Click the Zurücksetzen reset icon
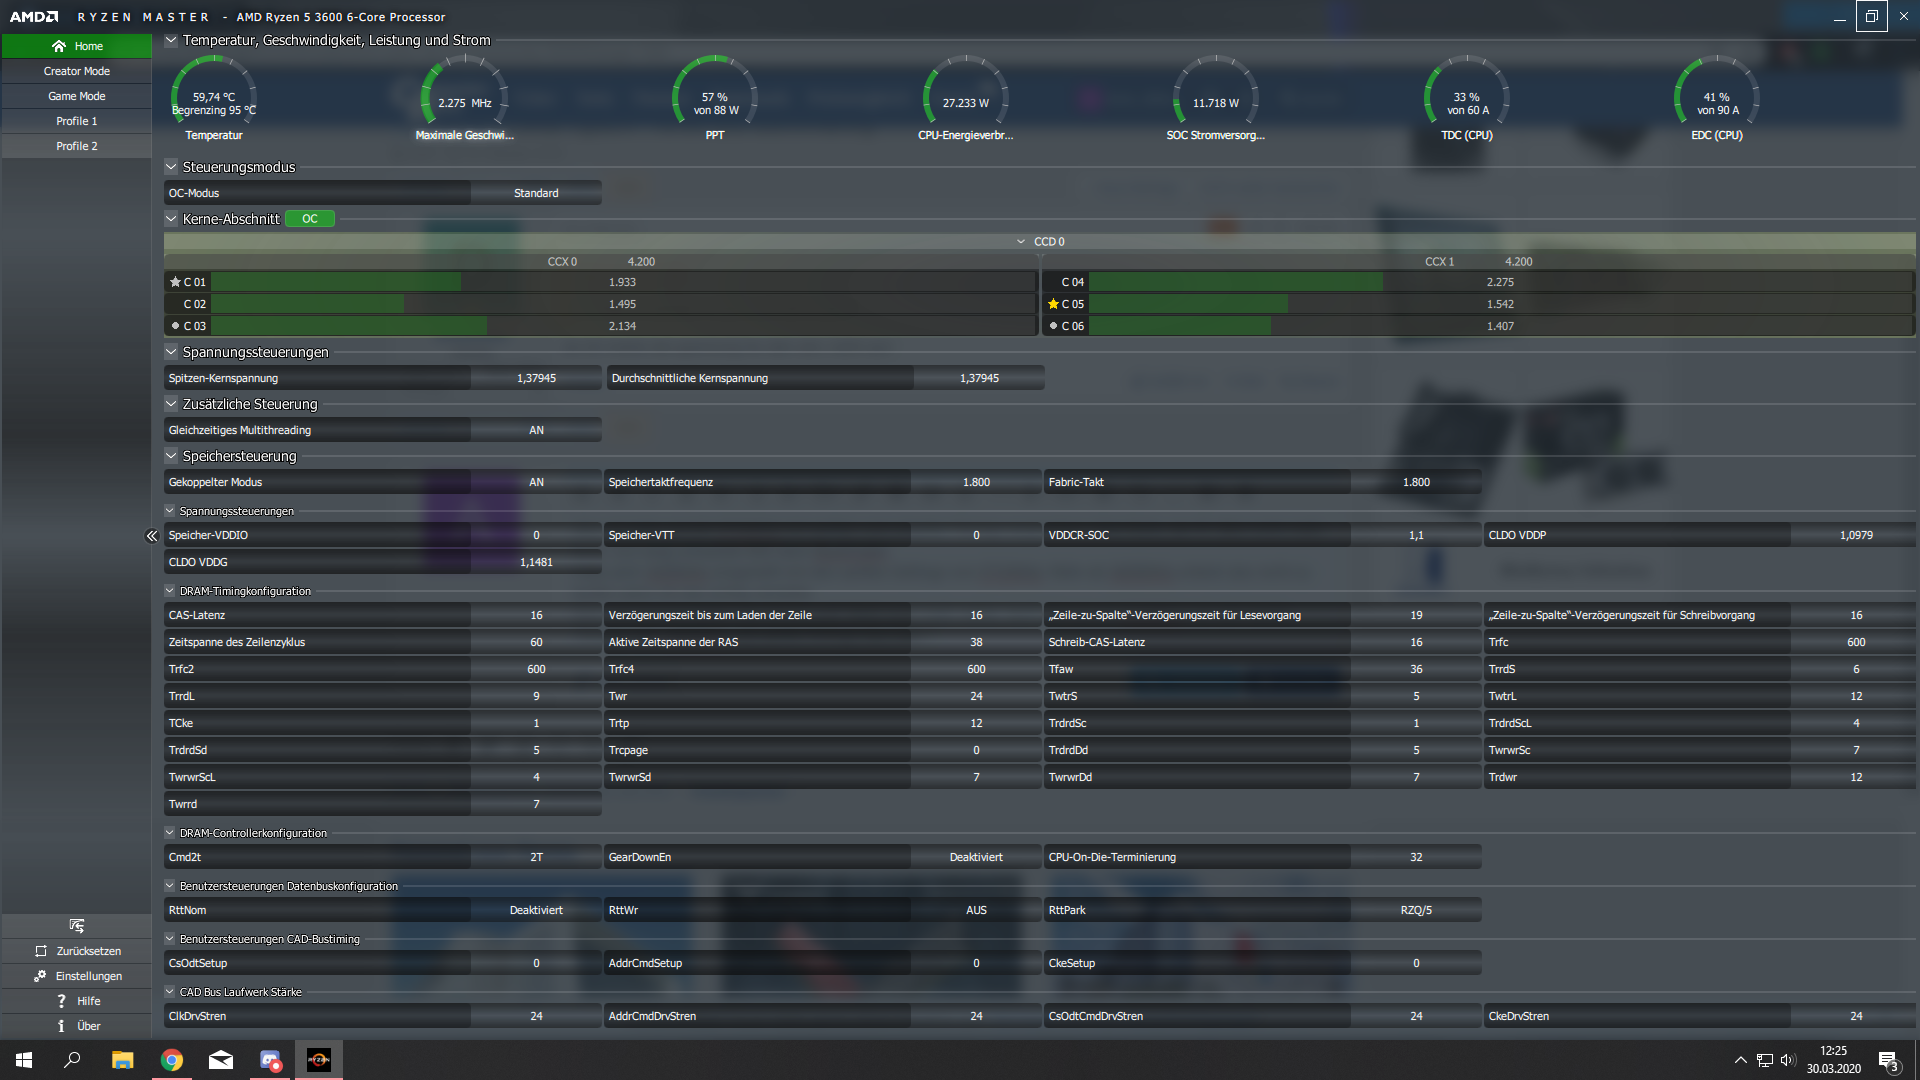 click(41, 951)
